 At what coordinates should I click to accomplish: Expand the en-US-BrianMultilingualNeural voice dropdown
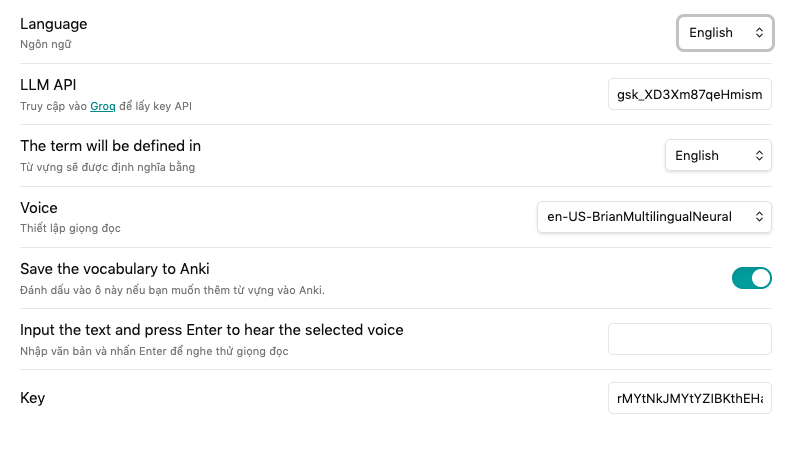[x=654, y=216]
